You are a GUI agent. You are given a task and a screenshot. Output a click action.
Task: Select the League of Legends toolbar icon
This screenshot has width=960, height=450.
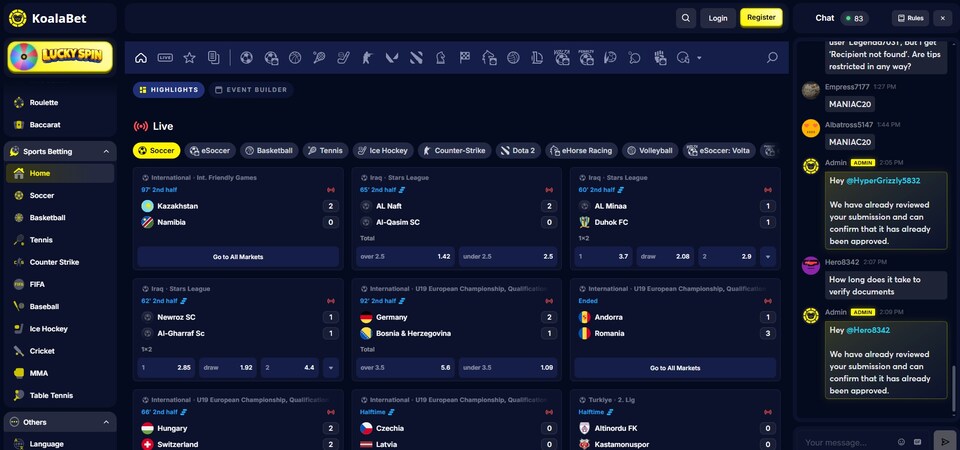pos(538,58)
